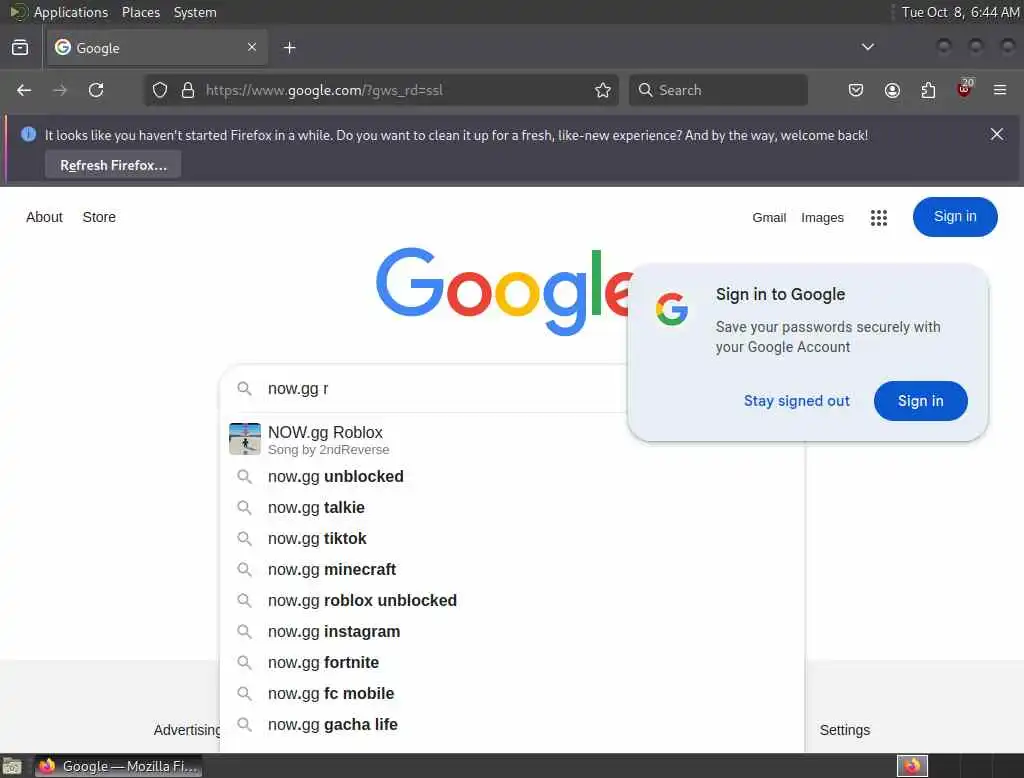Close the Google tab
This screenshot has width=1024, height=778.
[252, 47]
